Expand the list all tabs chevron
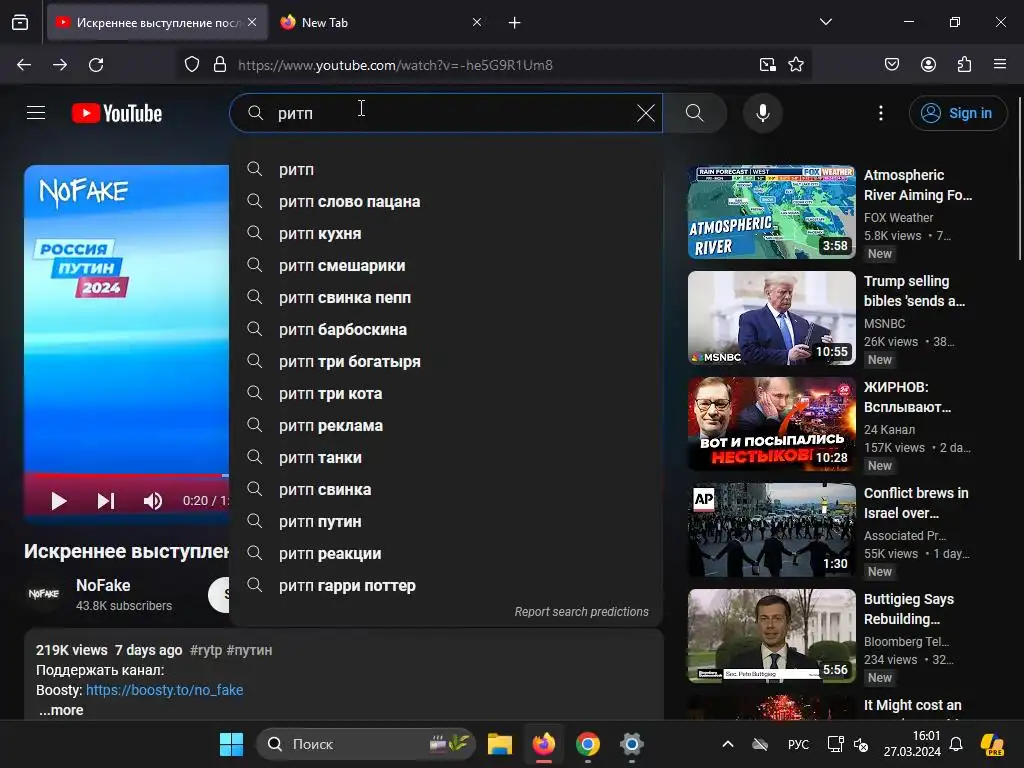The height and width of the screenshot is (768, 1024). pos(825,22)
